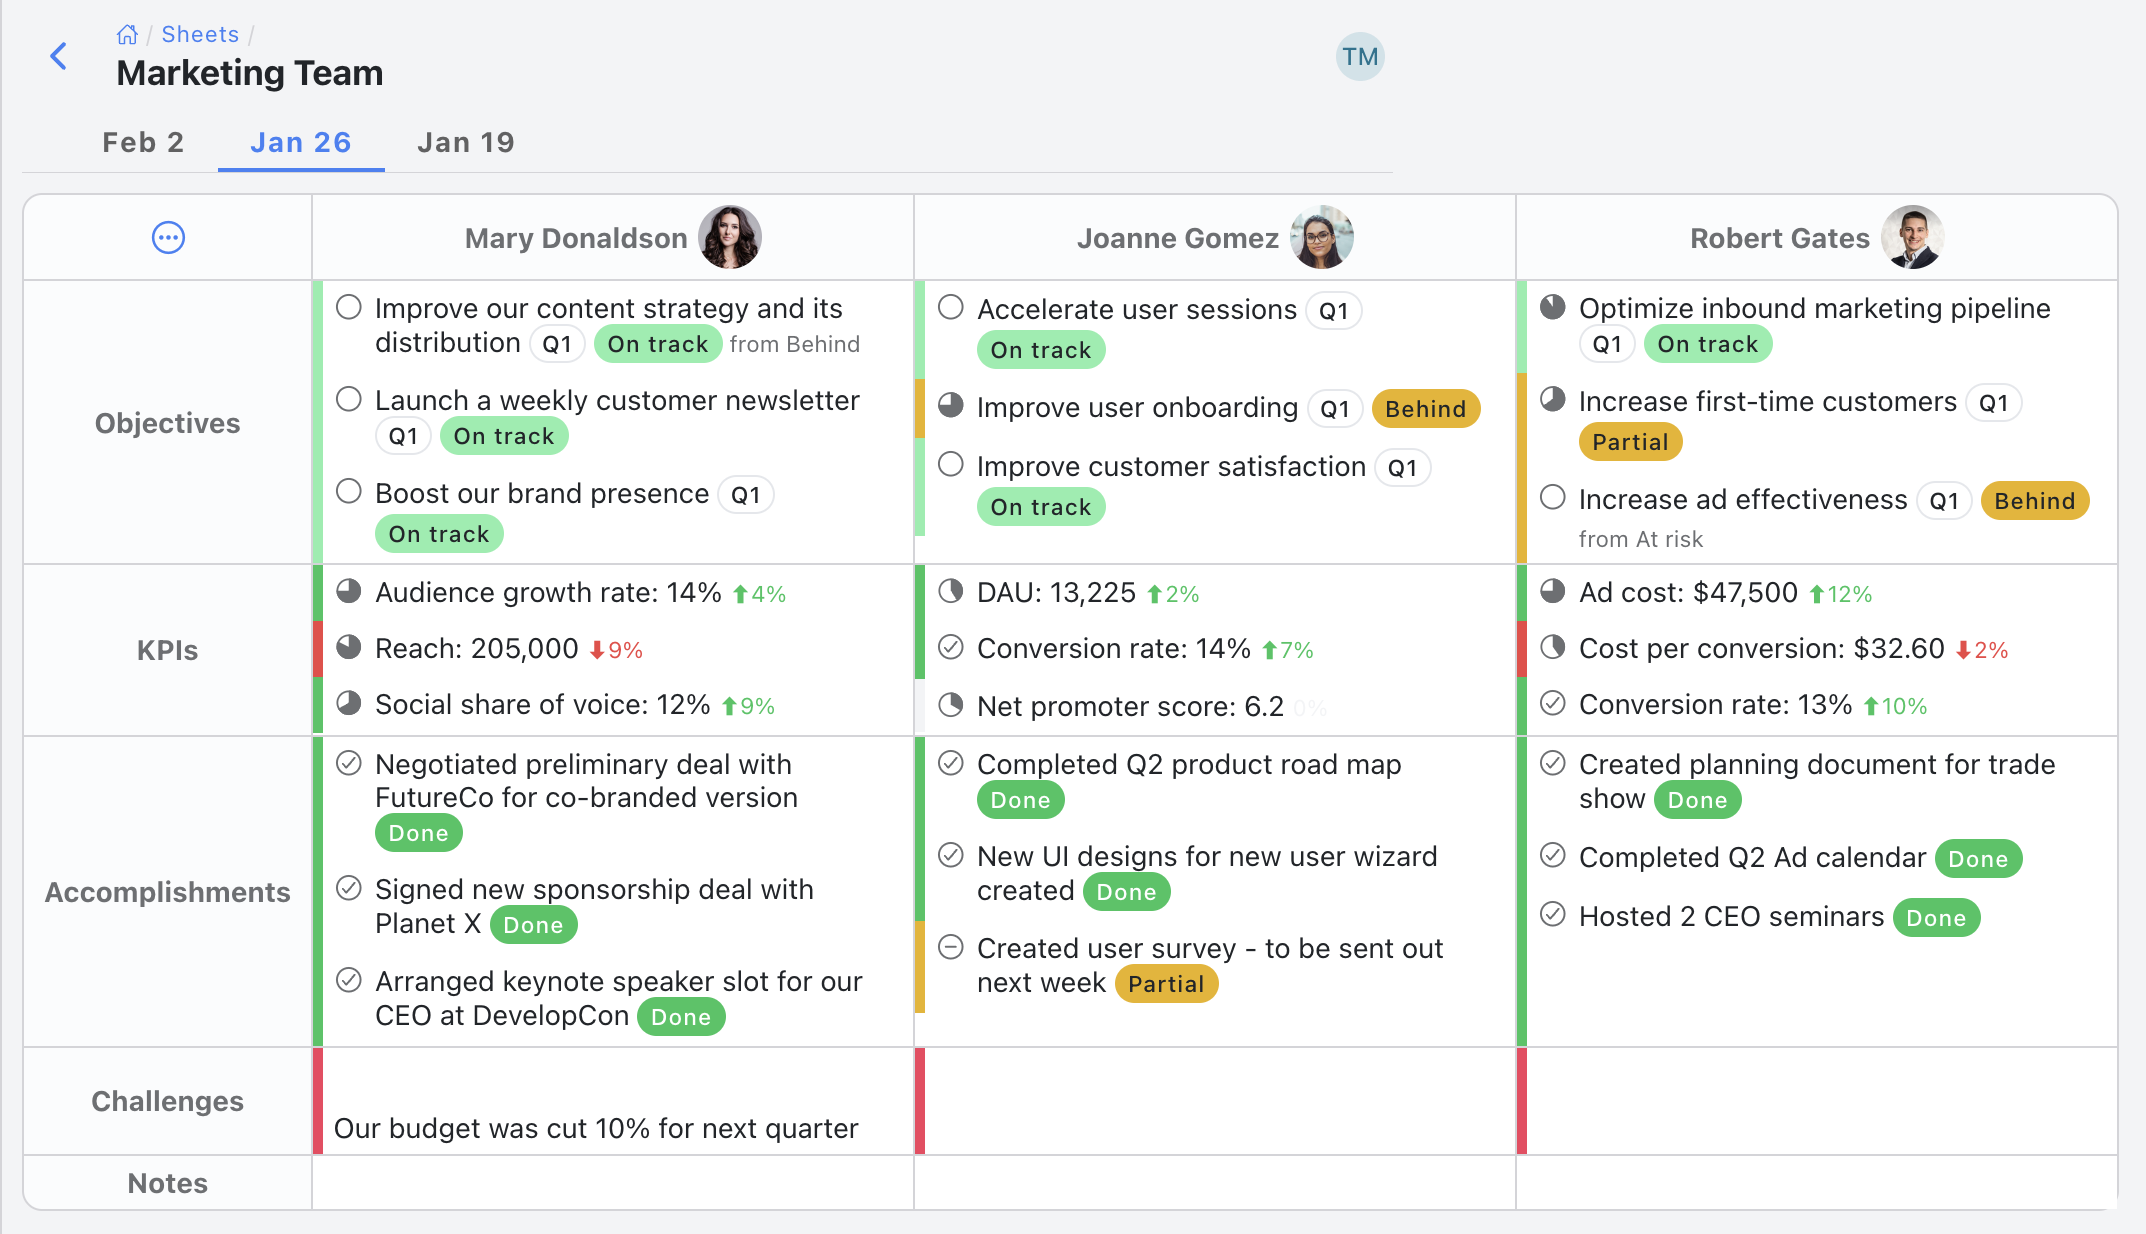Click Robert Gates's profile photo
The width and height of the screenshot is (2146, 1234).
[1912, 237]
